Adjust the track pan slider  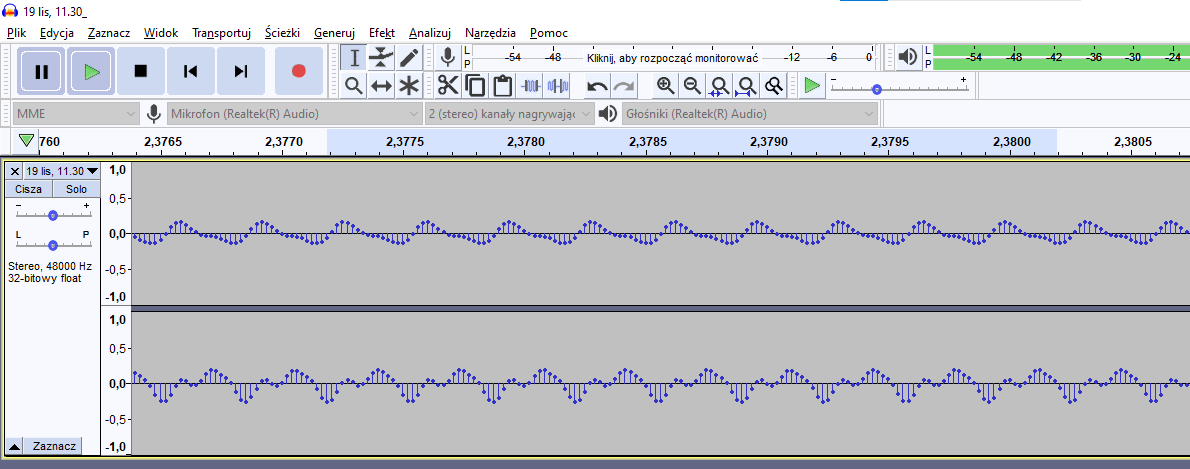pos(52,245)
